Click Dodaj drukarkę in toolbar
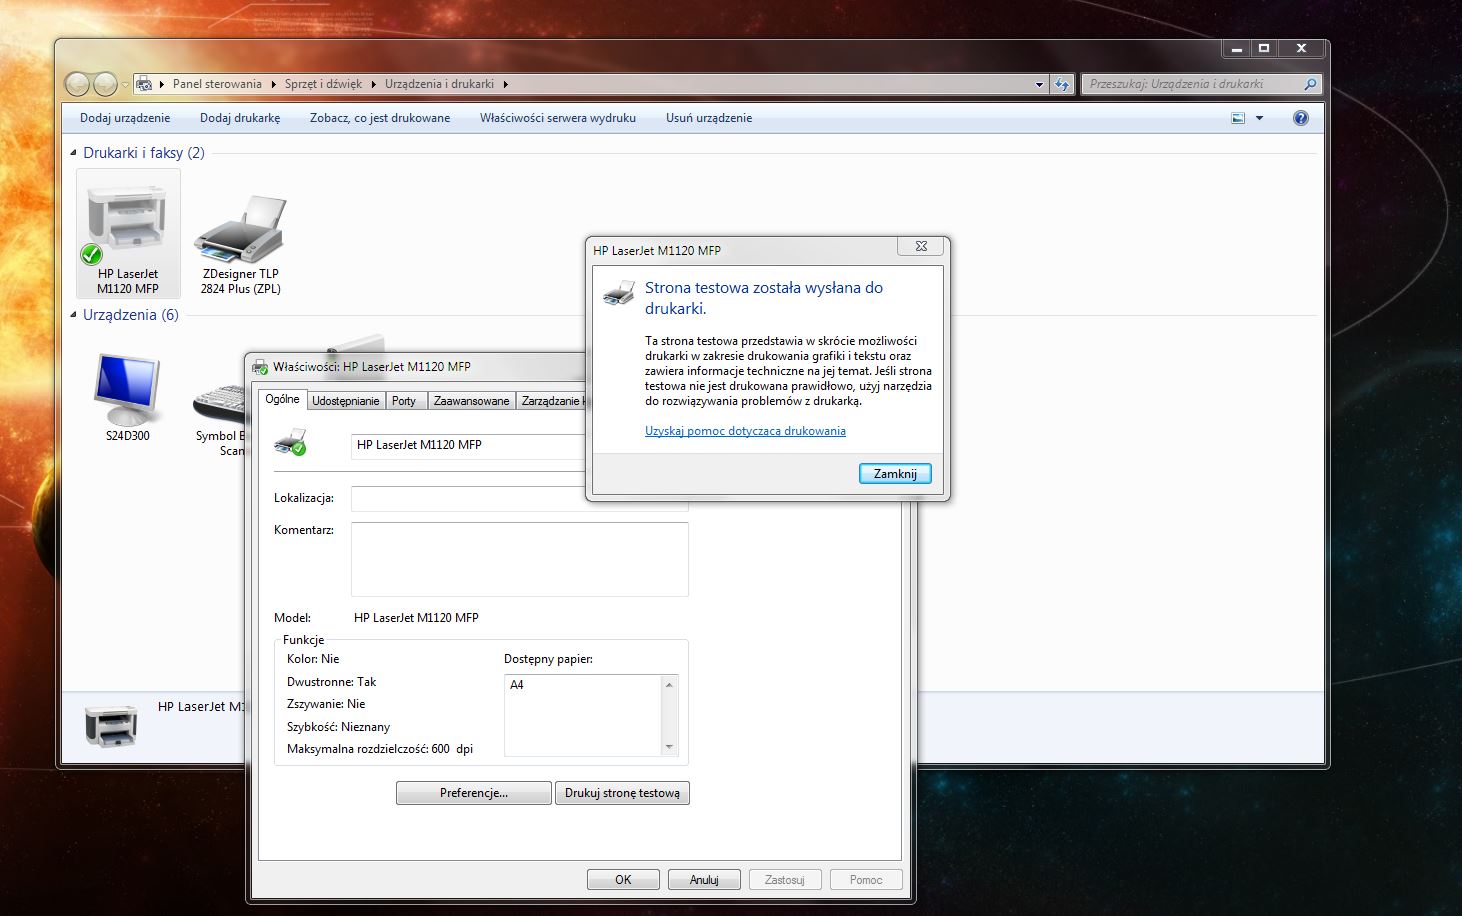Image resolution: width=1462 pixels, height=916 pixels. point(240,118)
